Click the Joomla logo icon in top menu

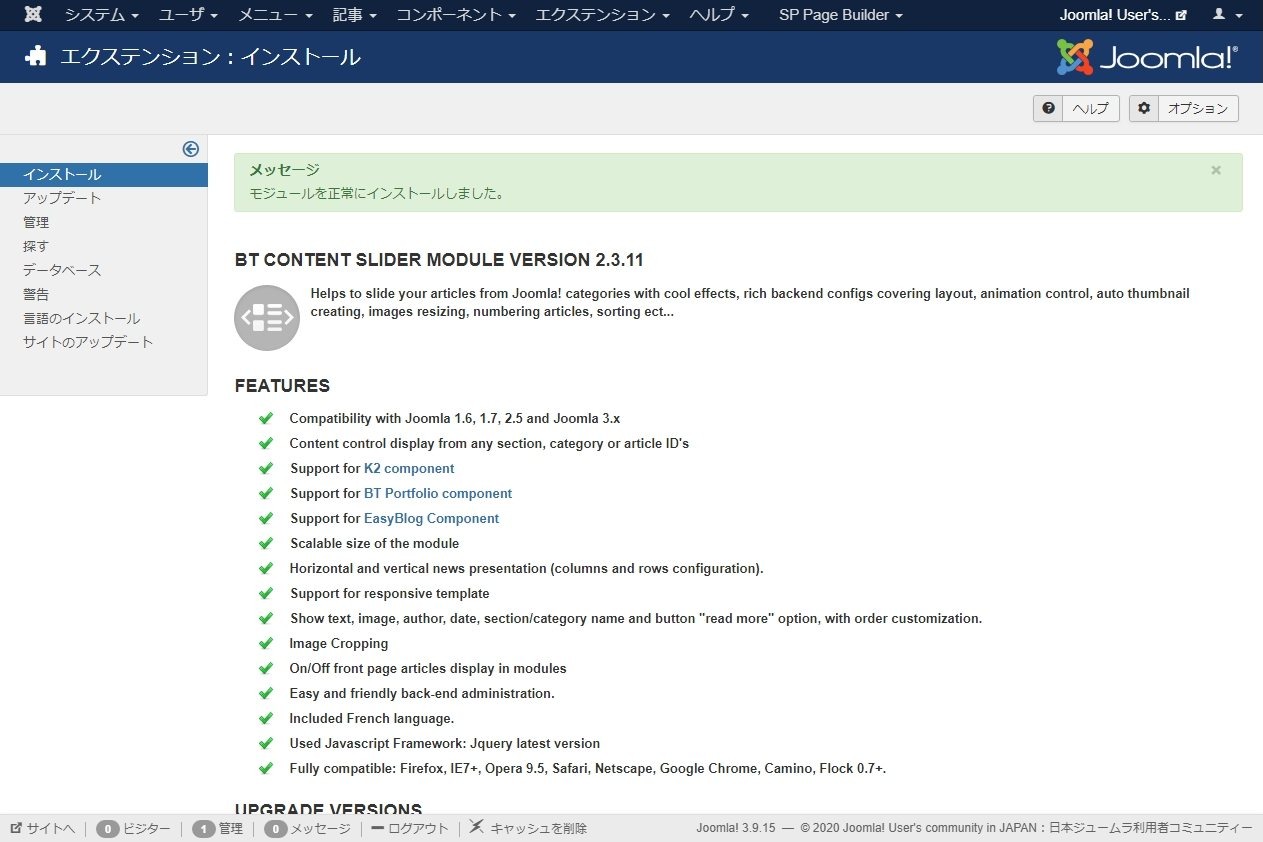(33, 15)
